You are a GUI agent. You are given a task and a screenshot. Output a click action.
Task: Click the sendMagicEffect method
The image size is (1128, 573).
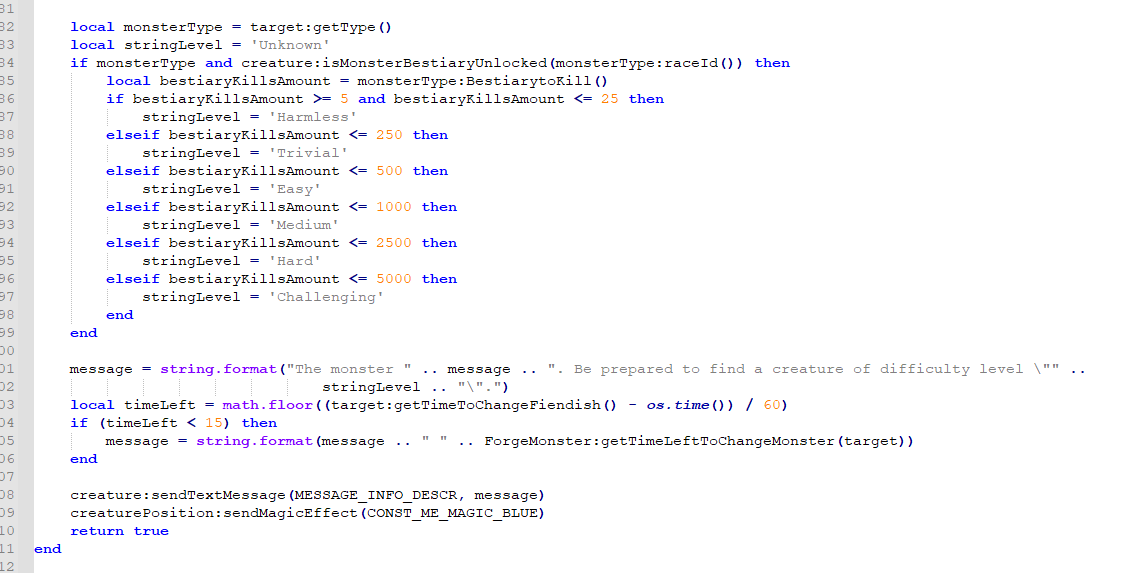coord(290,513)
